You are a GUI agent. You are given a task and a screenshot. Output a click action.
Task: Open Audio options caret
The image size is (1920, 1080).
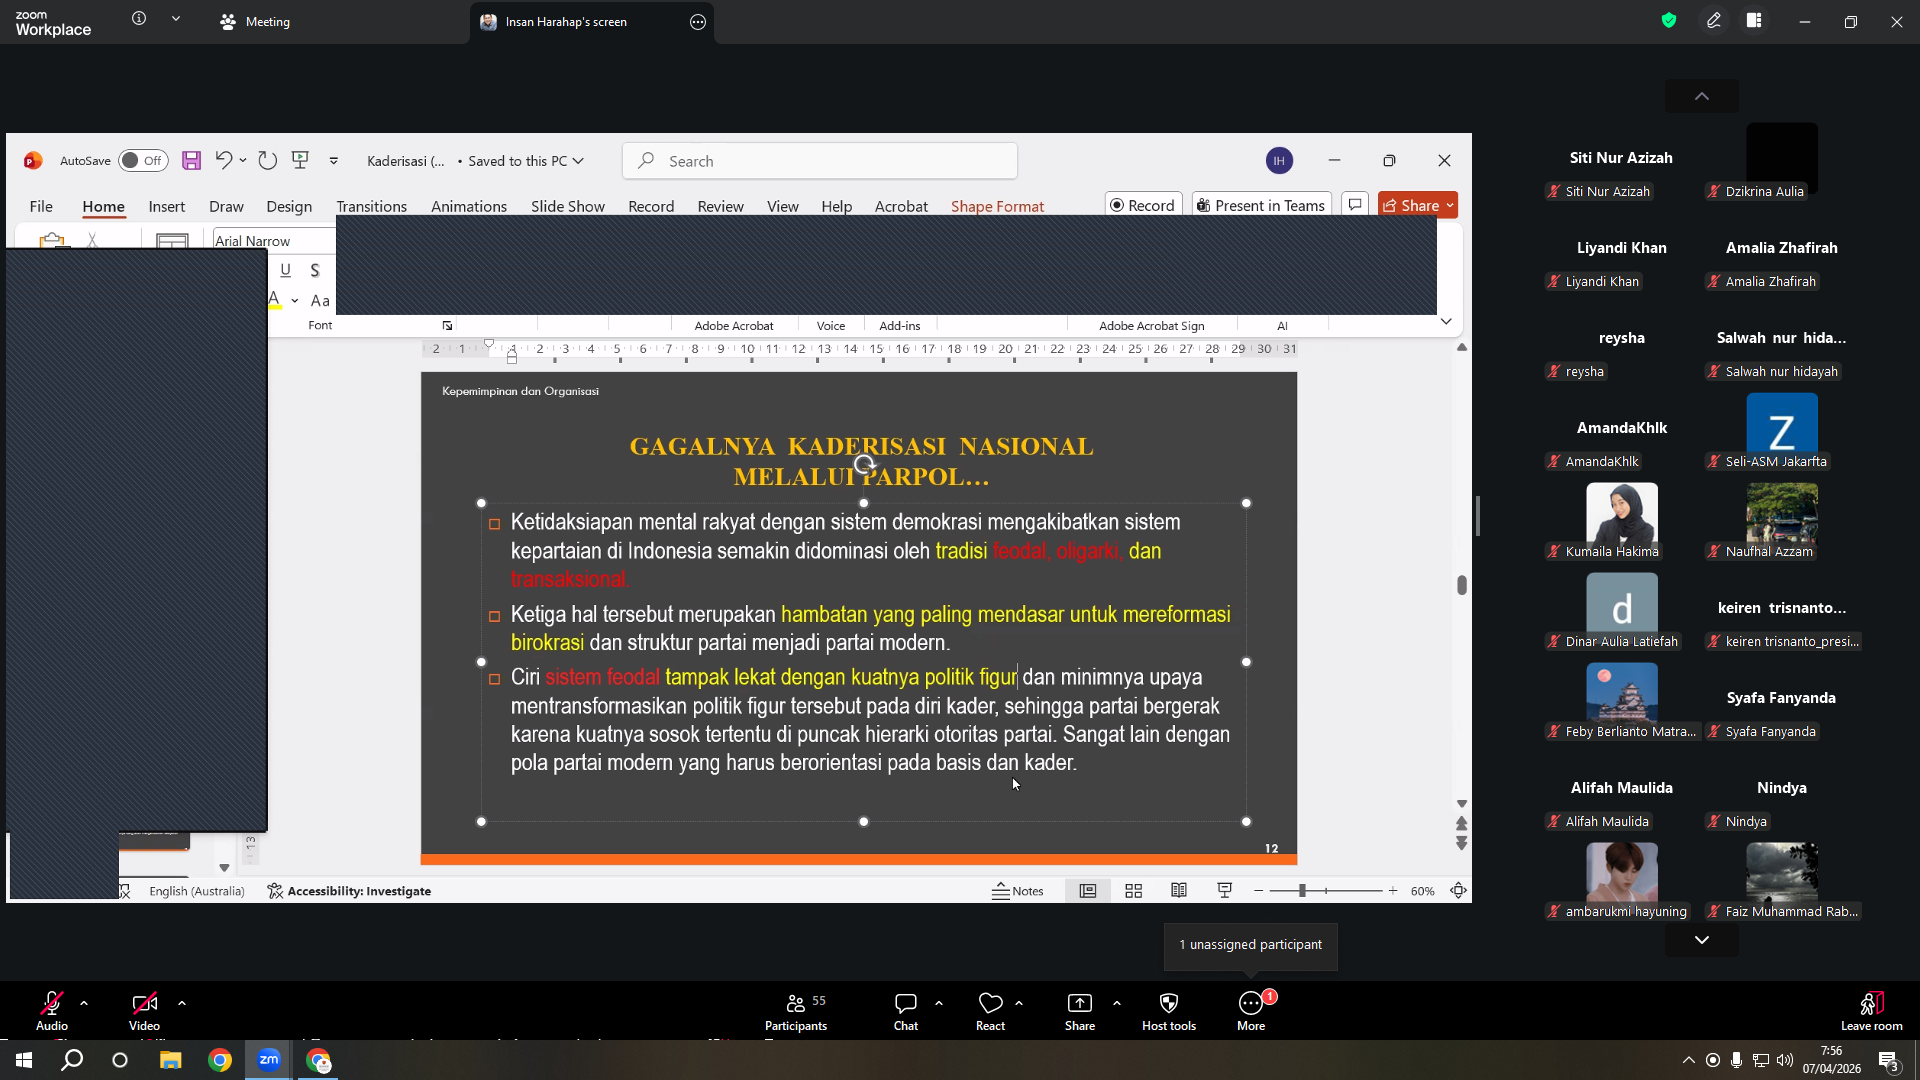pyautogui.click(x=84, y=1003)
